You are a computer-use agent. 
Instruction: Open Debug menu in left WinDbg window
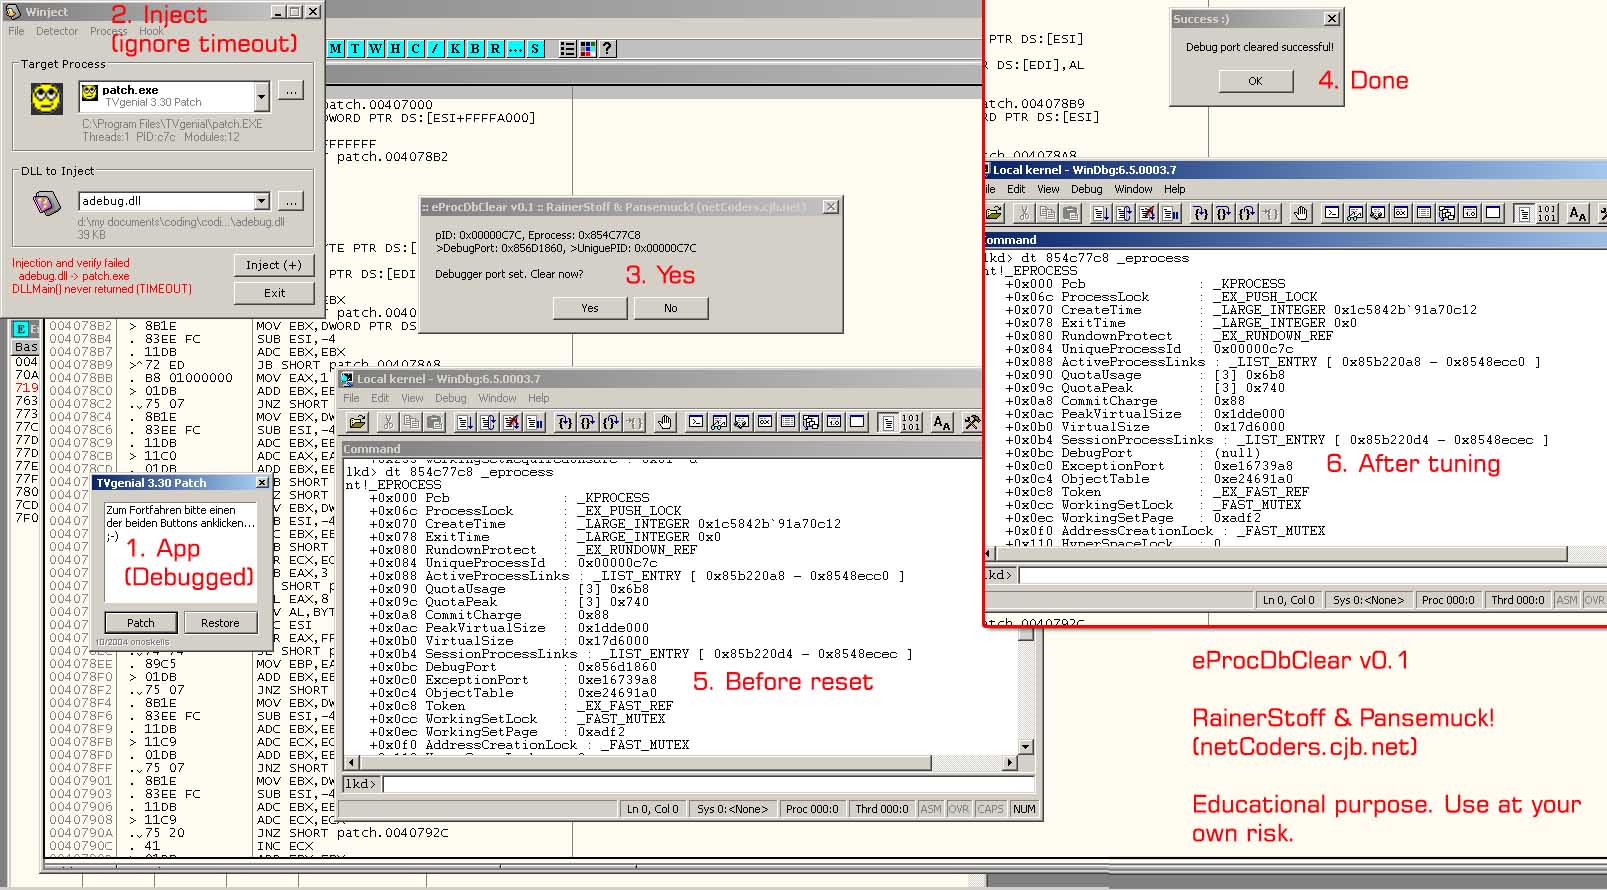(450, 398)
